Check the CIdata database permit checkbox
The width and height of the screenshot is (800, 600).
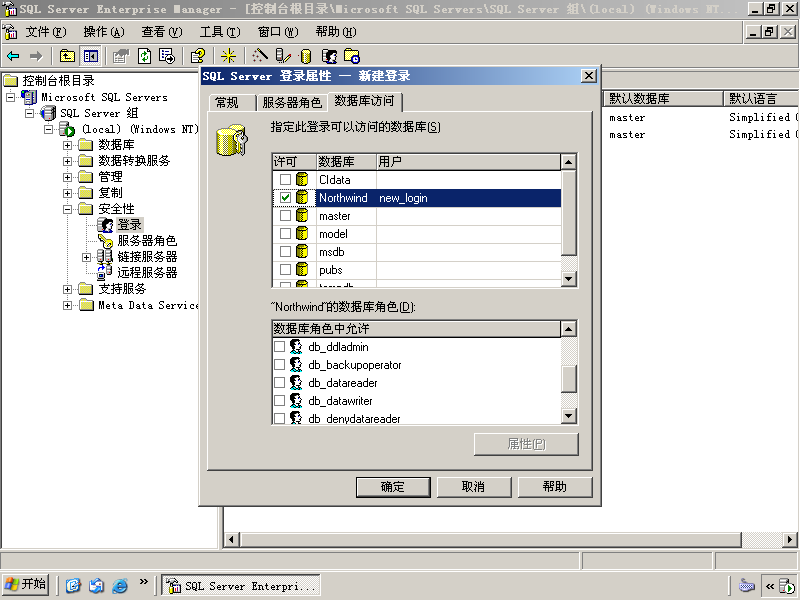(x=285, y=180)
